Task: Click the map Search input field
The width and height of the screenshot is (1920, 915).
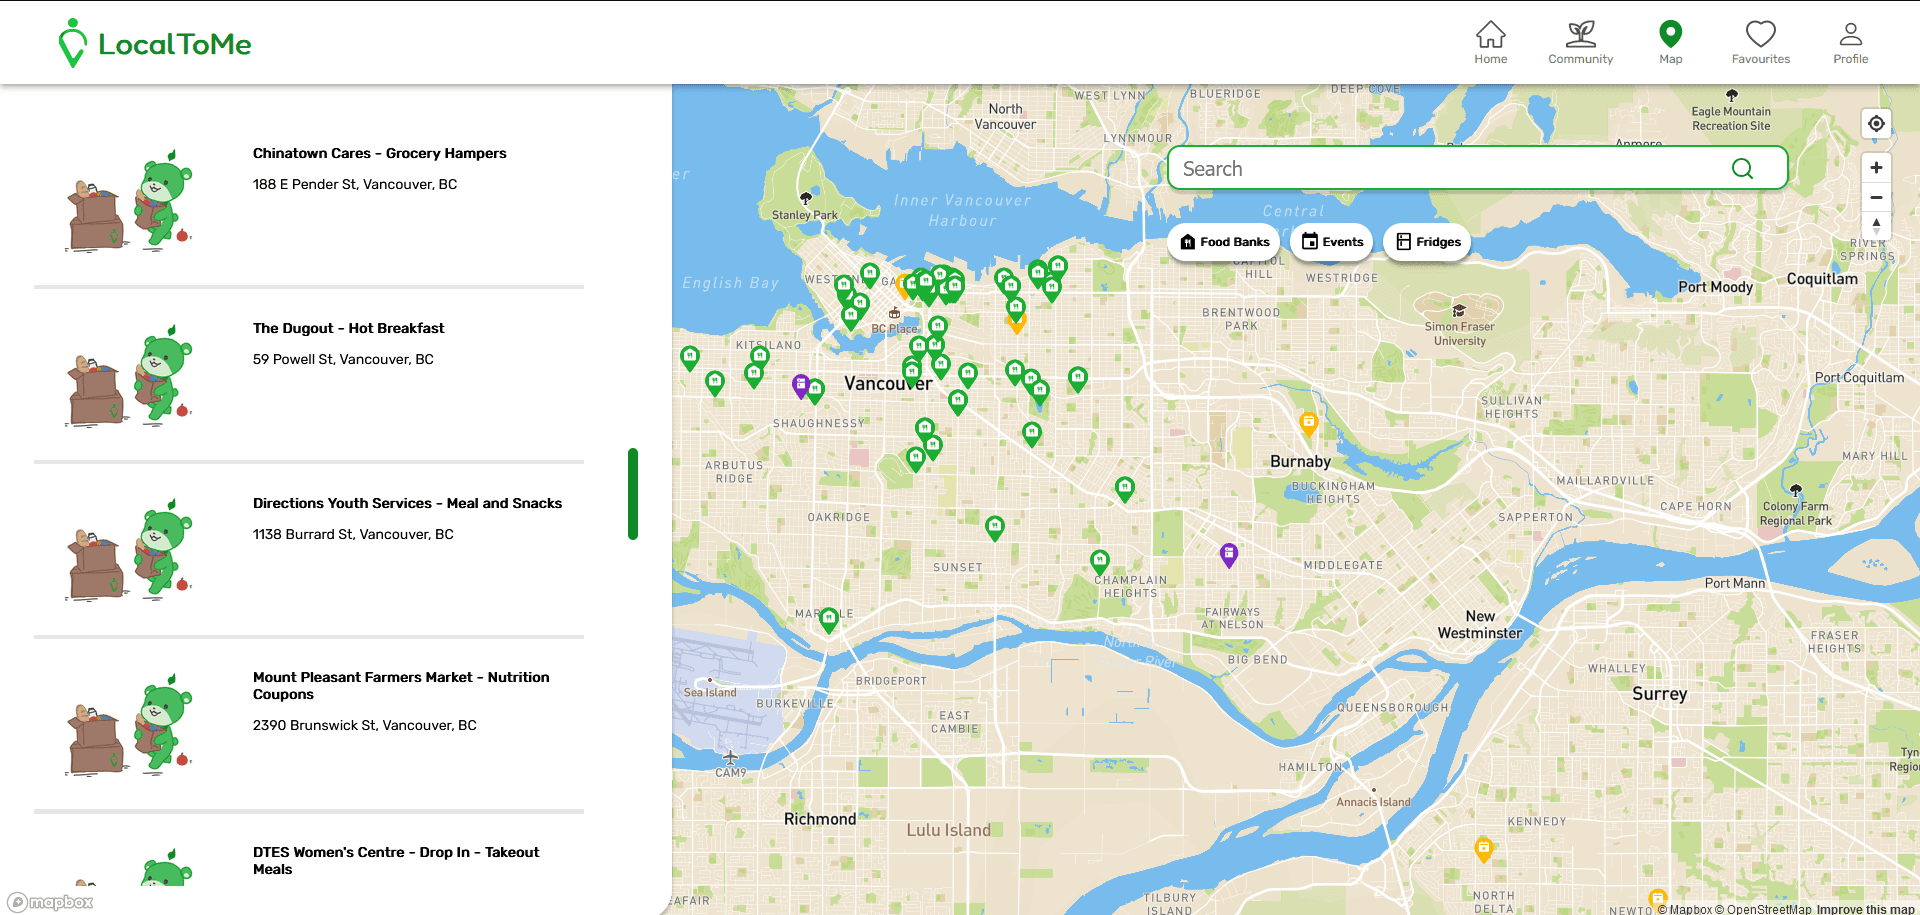Action: (1450, 169)
